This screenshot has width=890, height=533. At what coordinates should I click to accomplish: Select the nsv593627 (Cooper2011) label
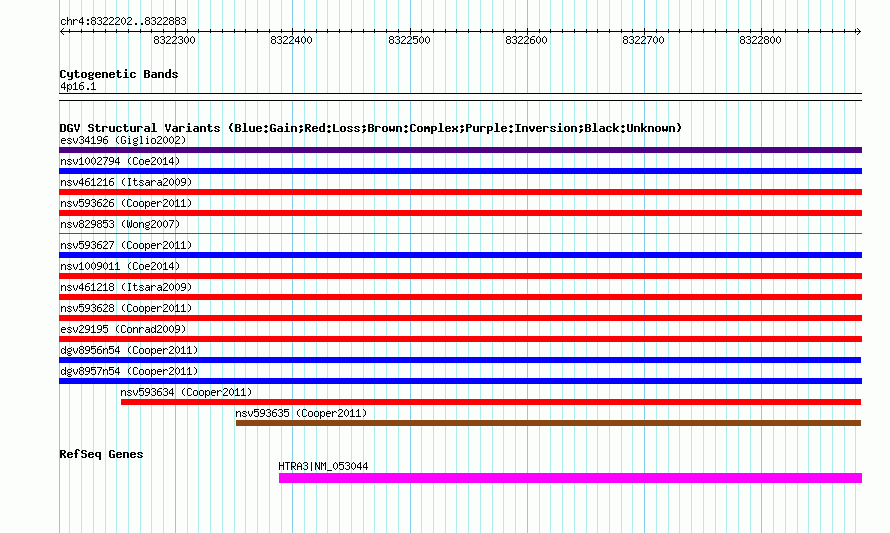[126, 245]
